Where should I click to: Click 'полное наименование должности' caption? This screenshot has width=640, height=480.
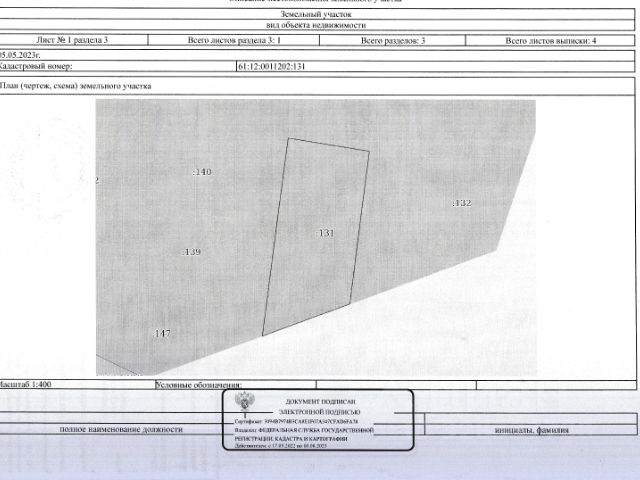121,429
